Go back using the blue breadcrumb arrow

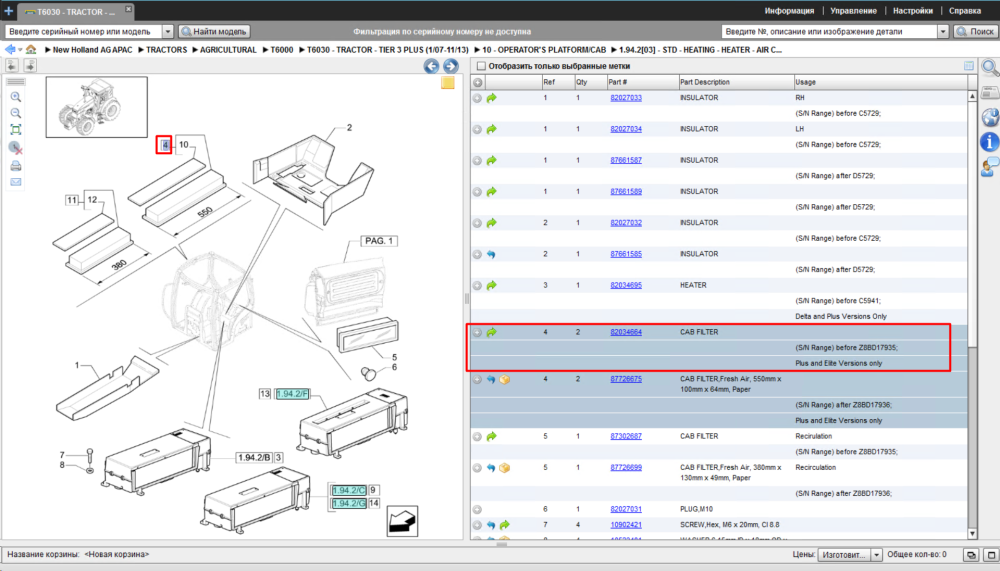click(x=10, y=49)
